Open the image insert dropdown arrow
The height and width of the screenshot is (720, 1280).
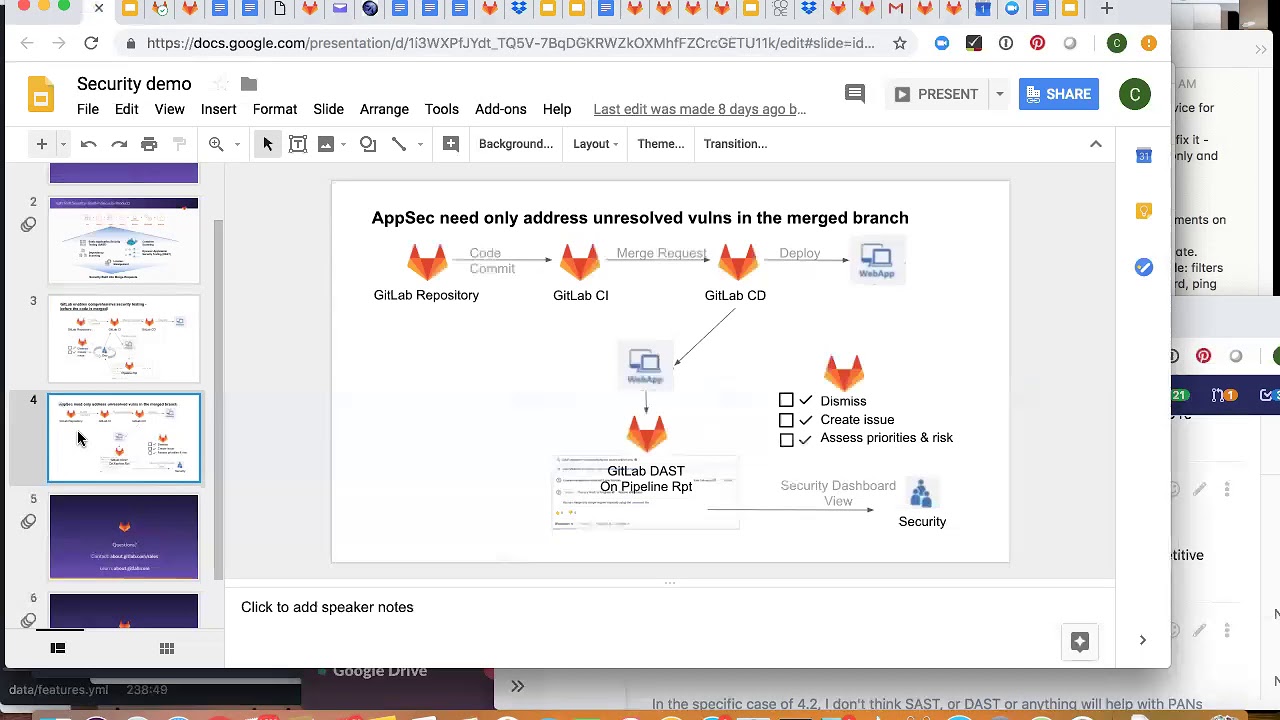tap(343, 144)
